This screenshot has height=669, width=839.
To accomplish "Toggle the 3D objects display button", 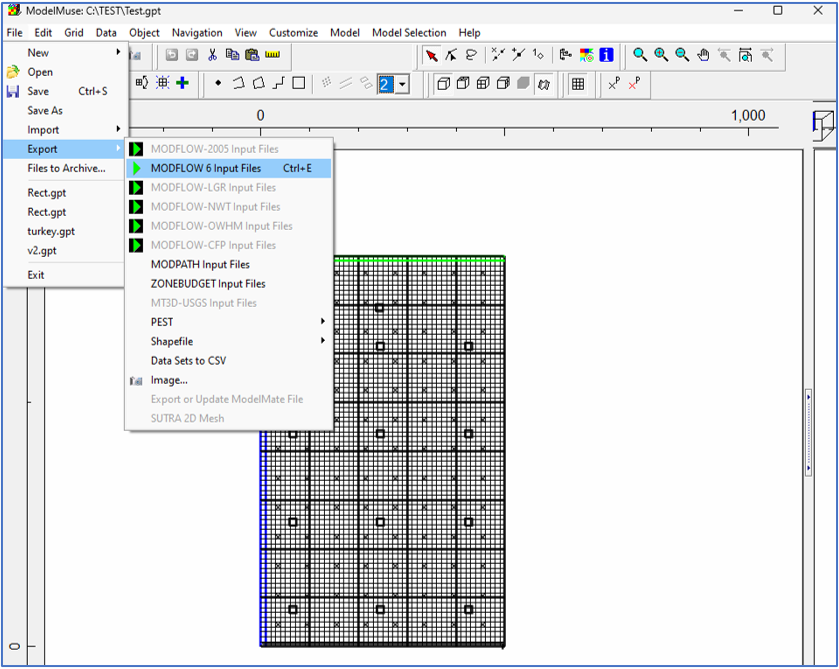I will [x=544, y=84].
